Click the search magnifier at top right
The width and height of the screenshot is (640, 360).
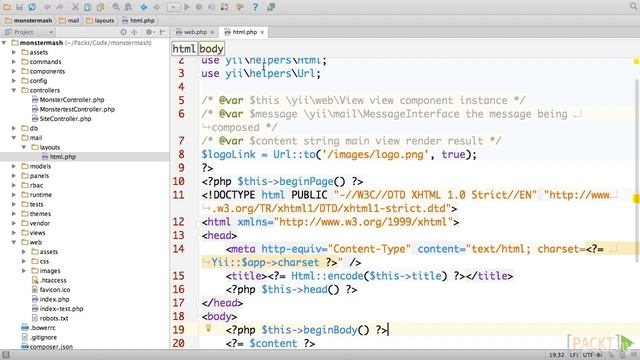(x=633, y=6)
